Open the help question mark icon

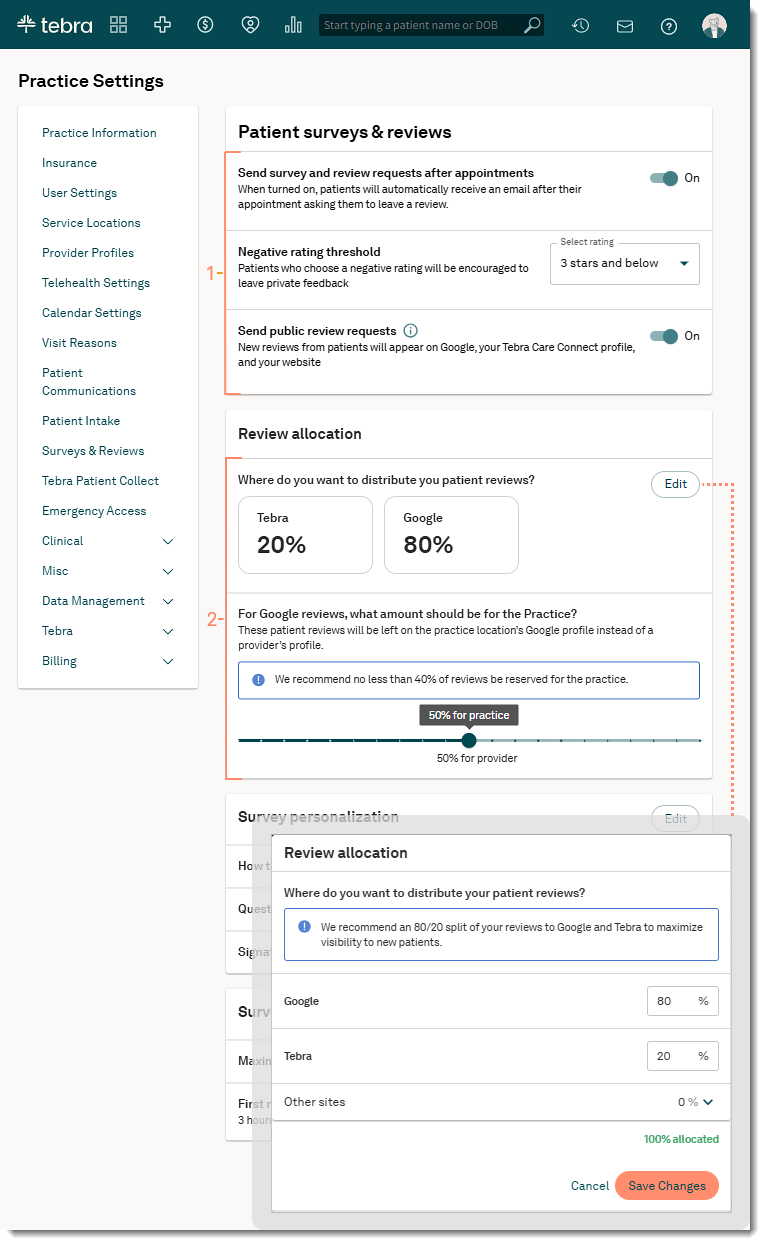(x=669, y=26)
